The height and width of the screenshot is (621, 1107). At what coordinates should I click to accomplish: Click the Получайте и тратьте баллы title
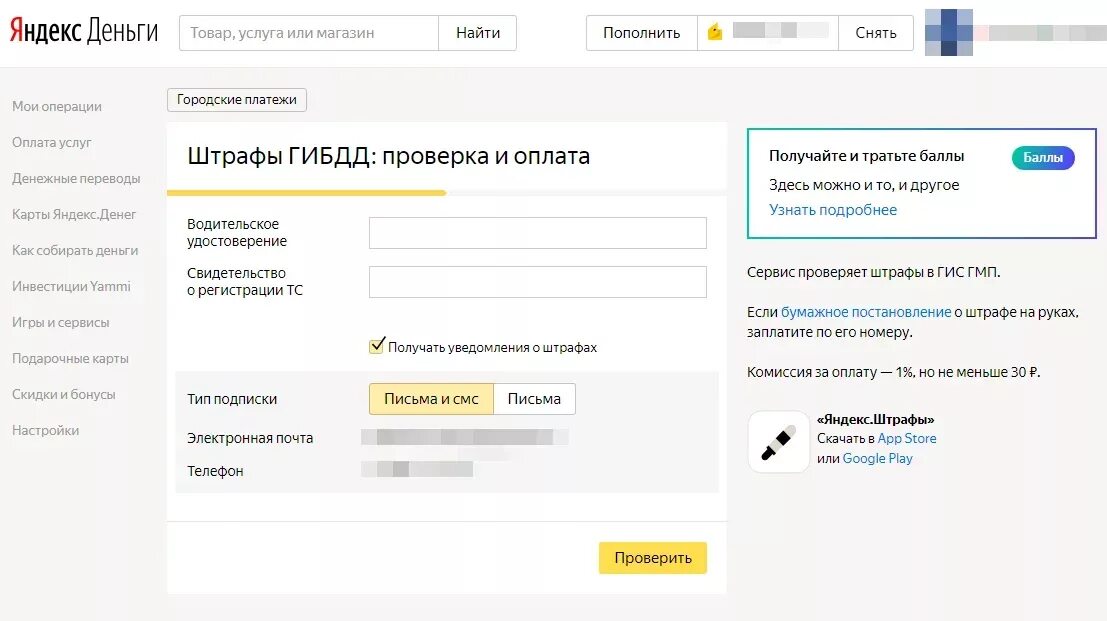click(x=866, y=156)
